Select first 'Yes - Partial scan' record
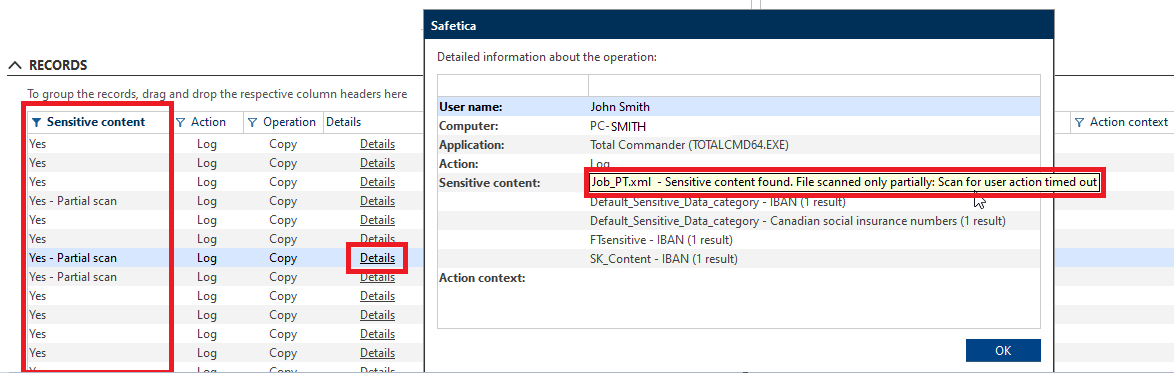 tap(73, 201)
